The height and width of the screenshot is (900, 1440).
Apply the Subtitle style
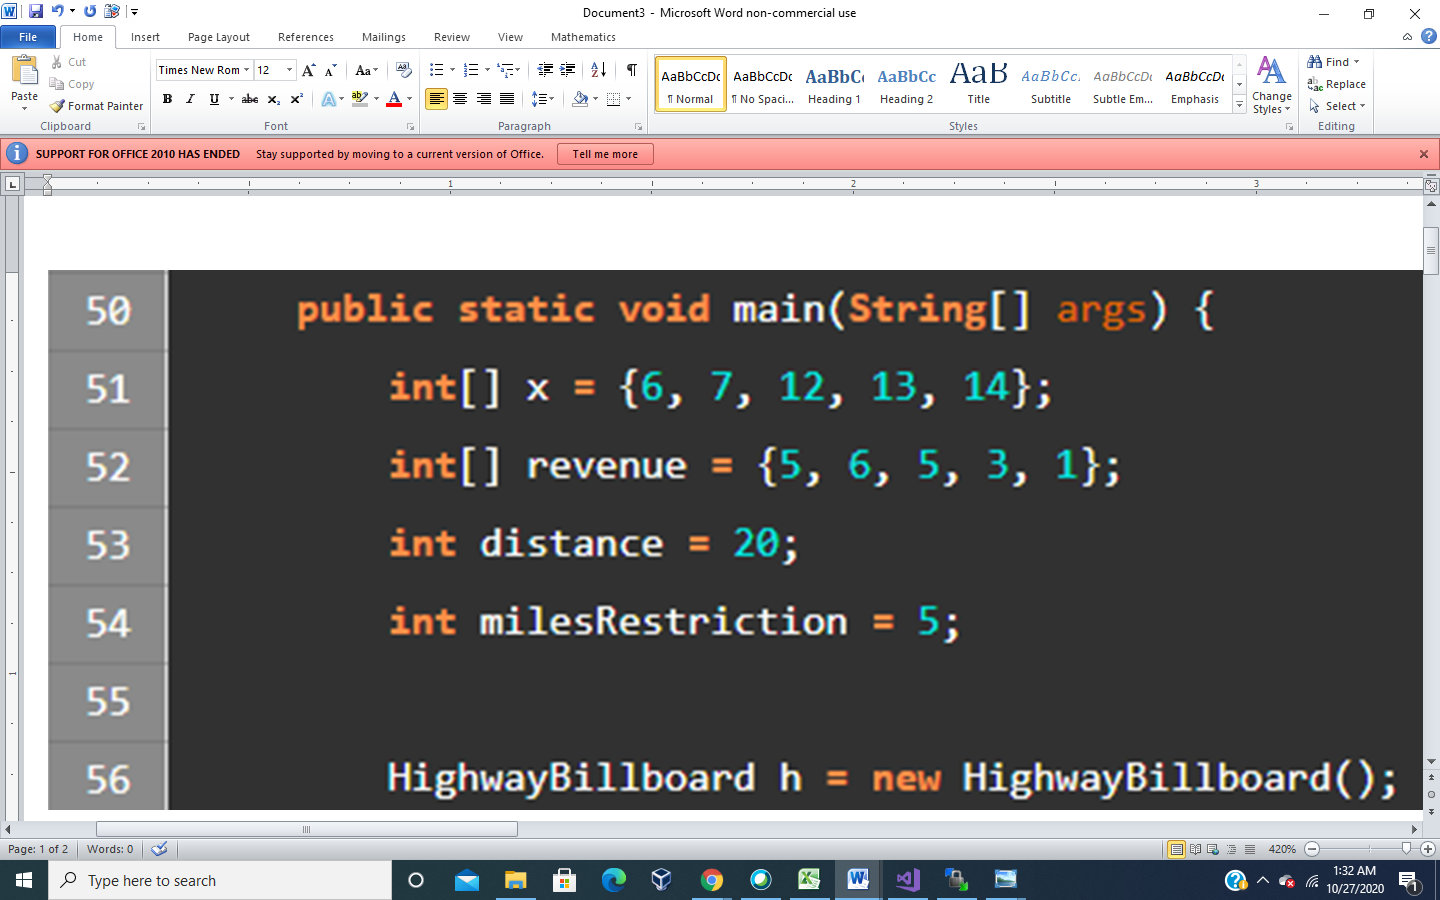(1050, 84)
